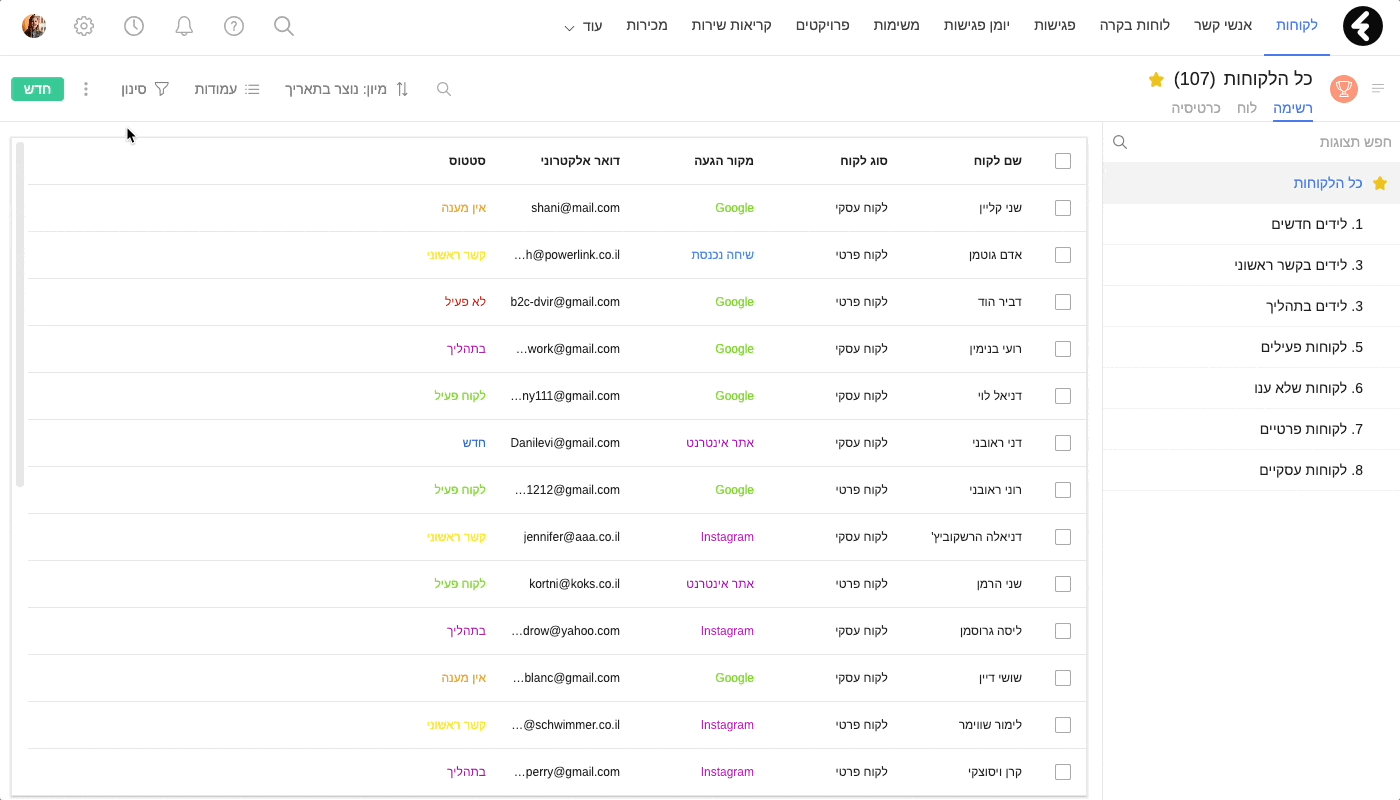Switch to the כרטיסיה view tab
This screenshot has width=1400, height=800.
pyautogui.click(x=1196, y=107)
